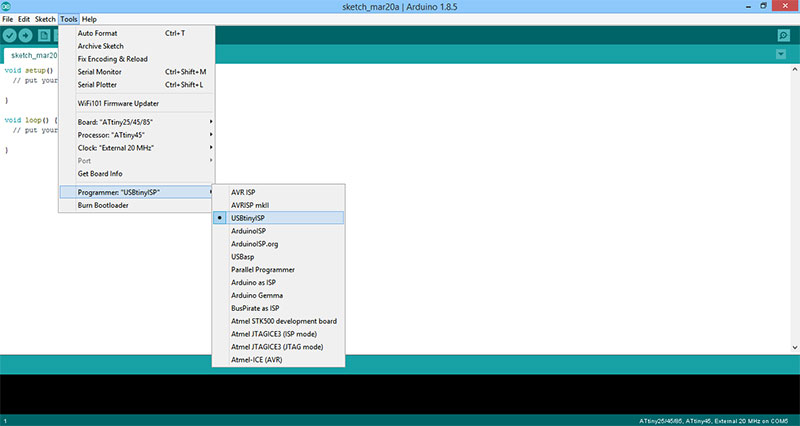Select Arduino Gemma programmer
The width and height of the screenshot is (800, 426).
pos(279,295)
